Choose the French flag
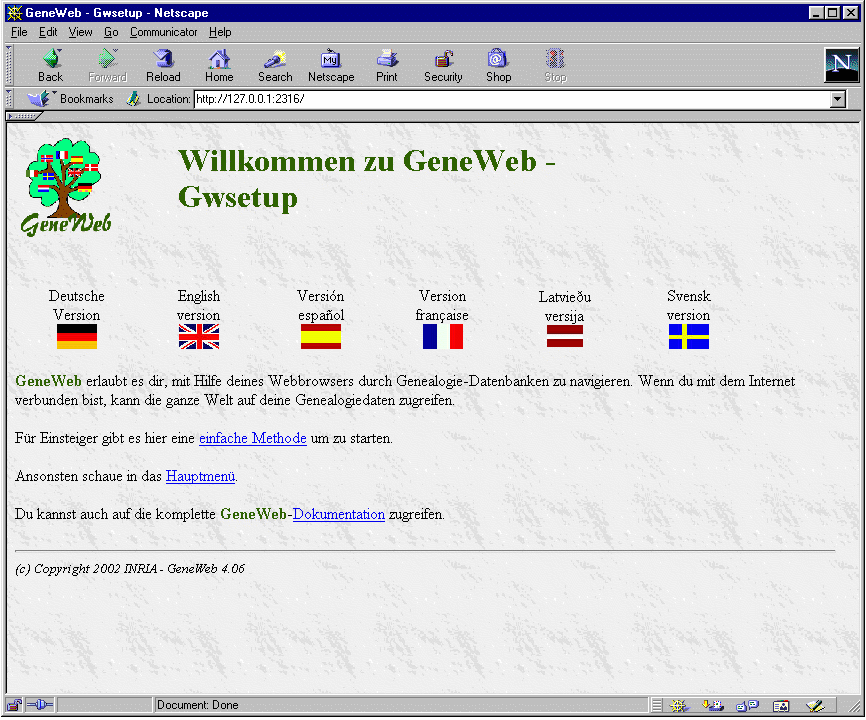This screenshot has height=720, width=866. (443, 336)
